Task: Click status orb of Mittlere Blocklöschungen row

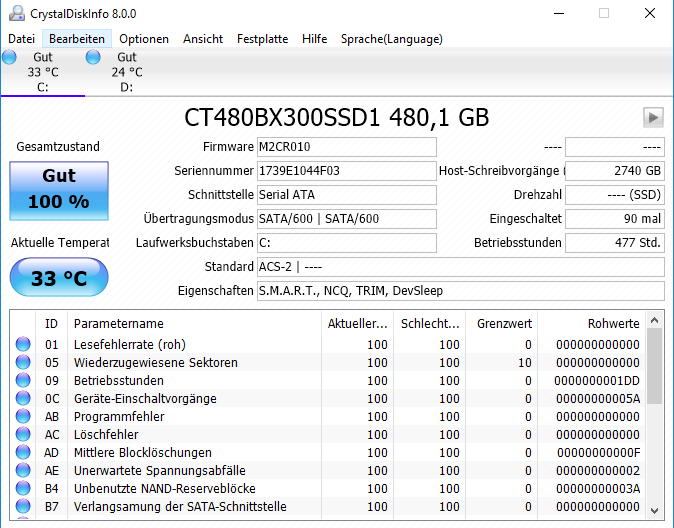Action: (x=23, y=453)
